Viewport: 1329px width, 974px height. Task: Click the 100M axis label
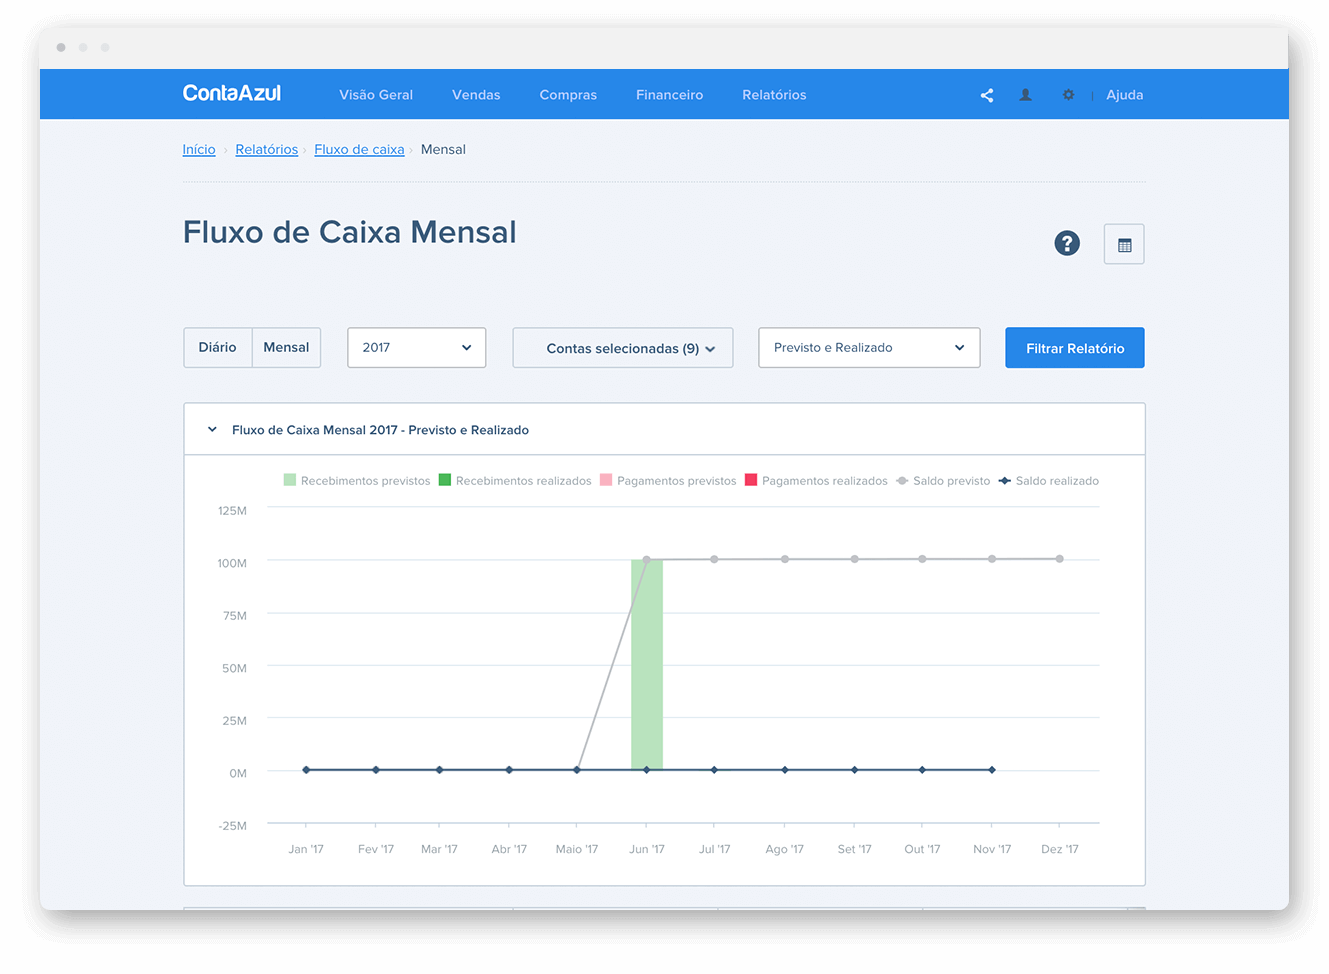(232, 563)
